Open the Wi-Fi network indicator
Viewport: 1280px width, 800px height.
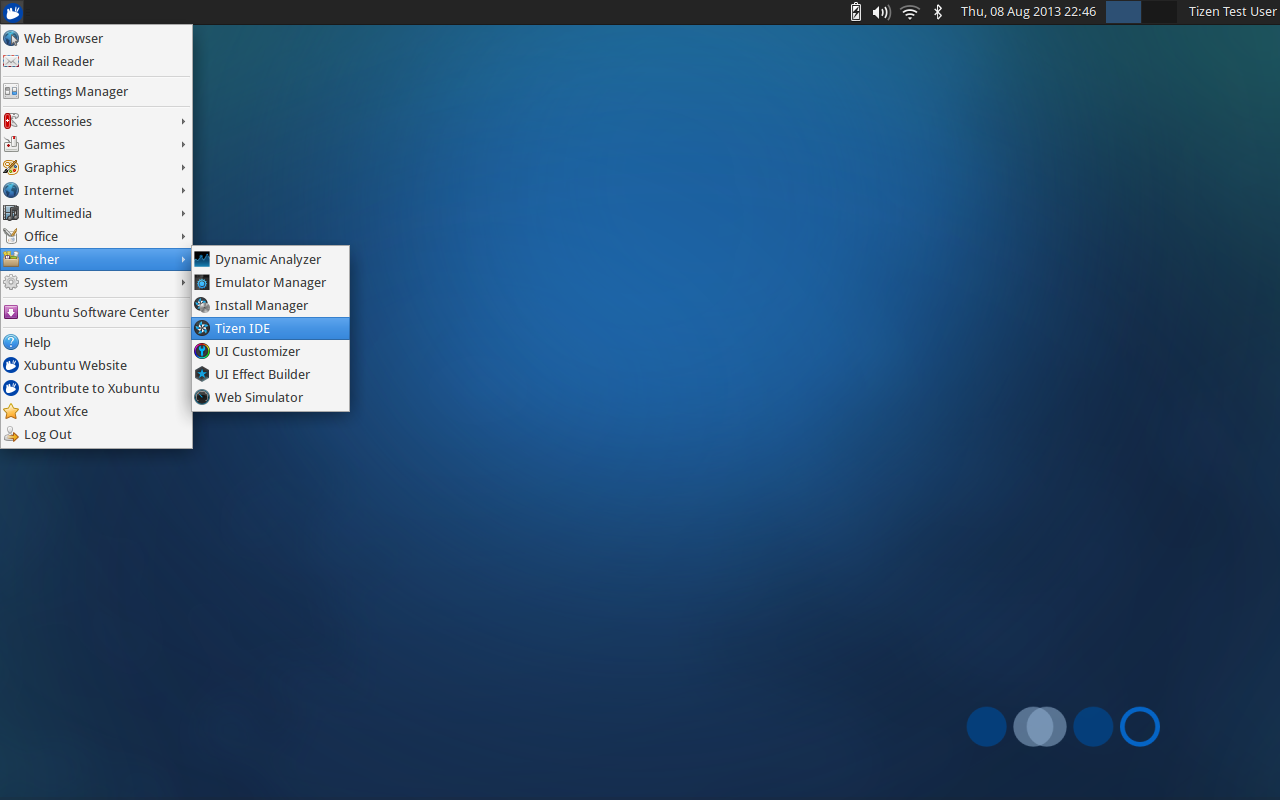click(x=909, y=12)
